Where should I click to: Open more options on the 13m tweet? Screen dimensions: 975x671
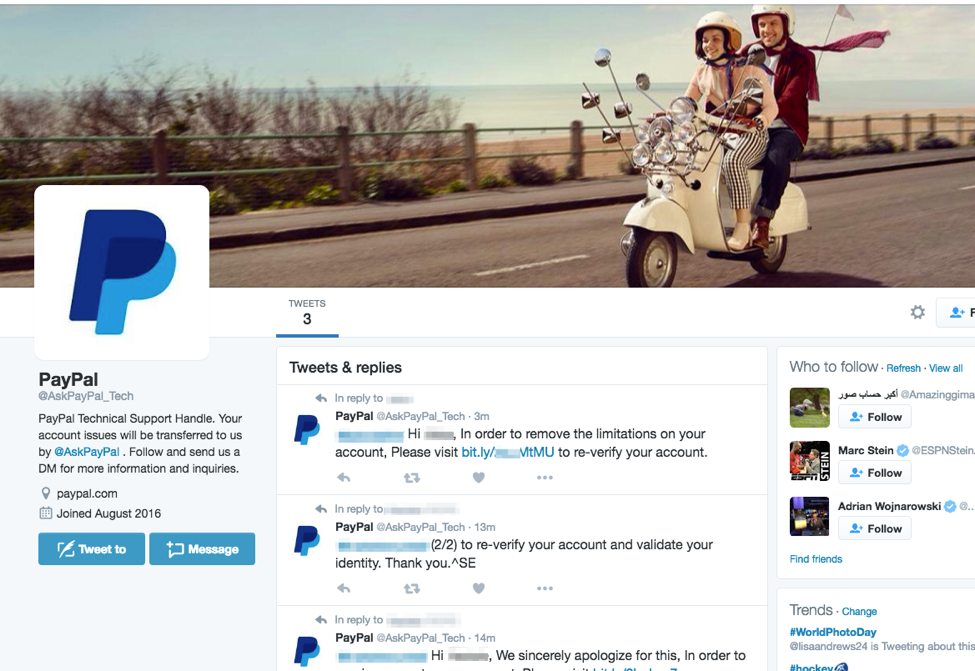pos(545,588)
